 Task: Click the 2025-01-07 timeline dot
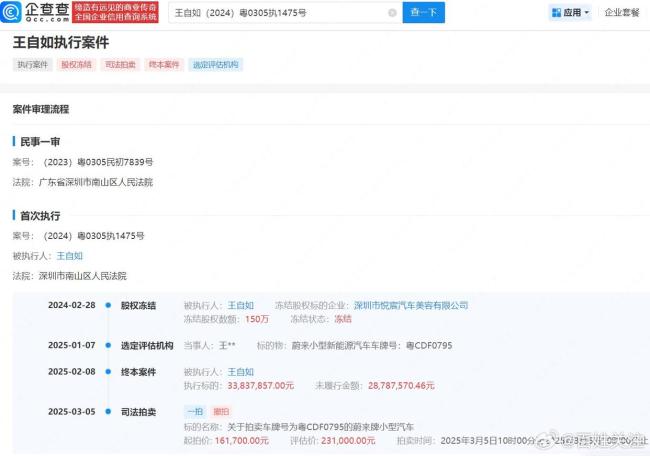(108, 345)
